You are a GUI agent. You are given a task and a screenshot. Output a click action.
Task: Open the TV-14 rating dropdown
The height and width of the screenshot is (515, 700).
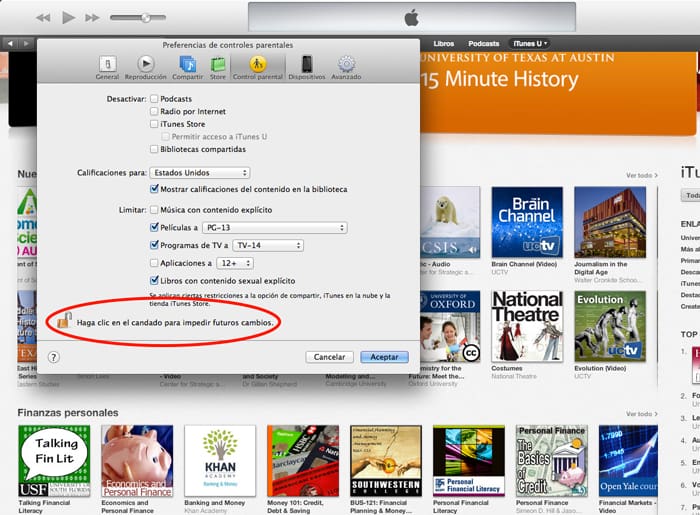point(268,245)
